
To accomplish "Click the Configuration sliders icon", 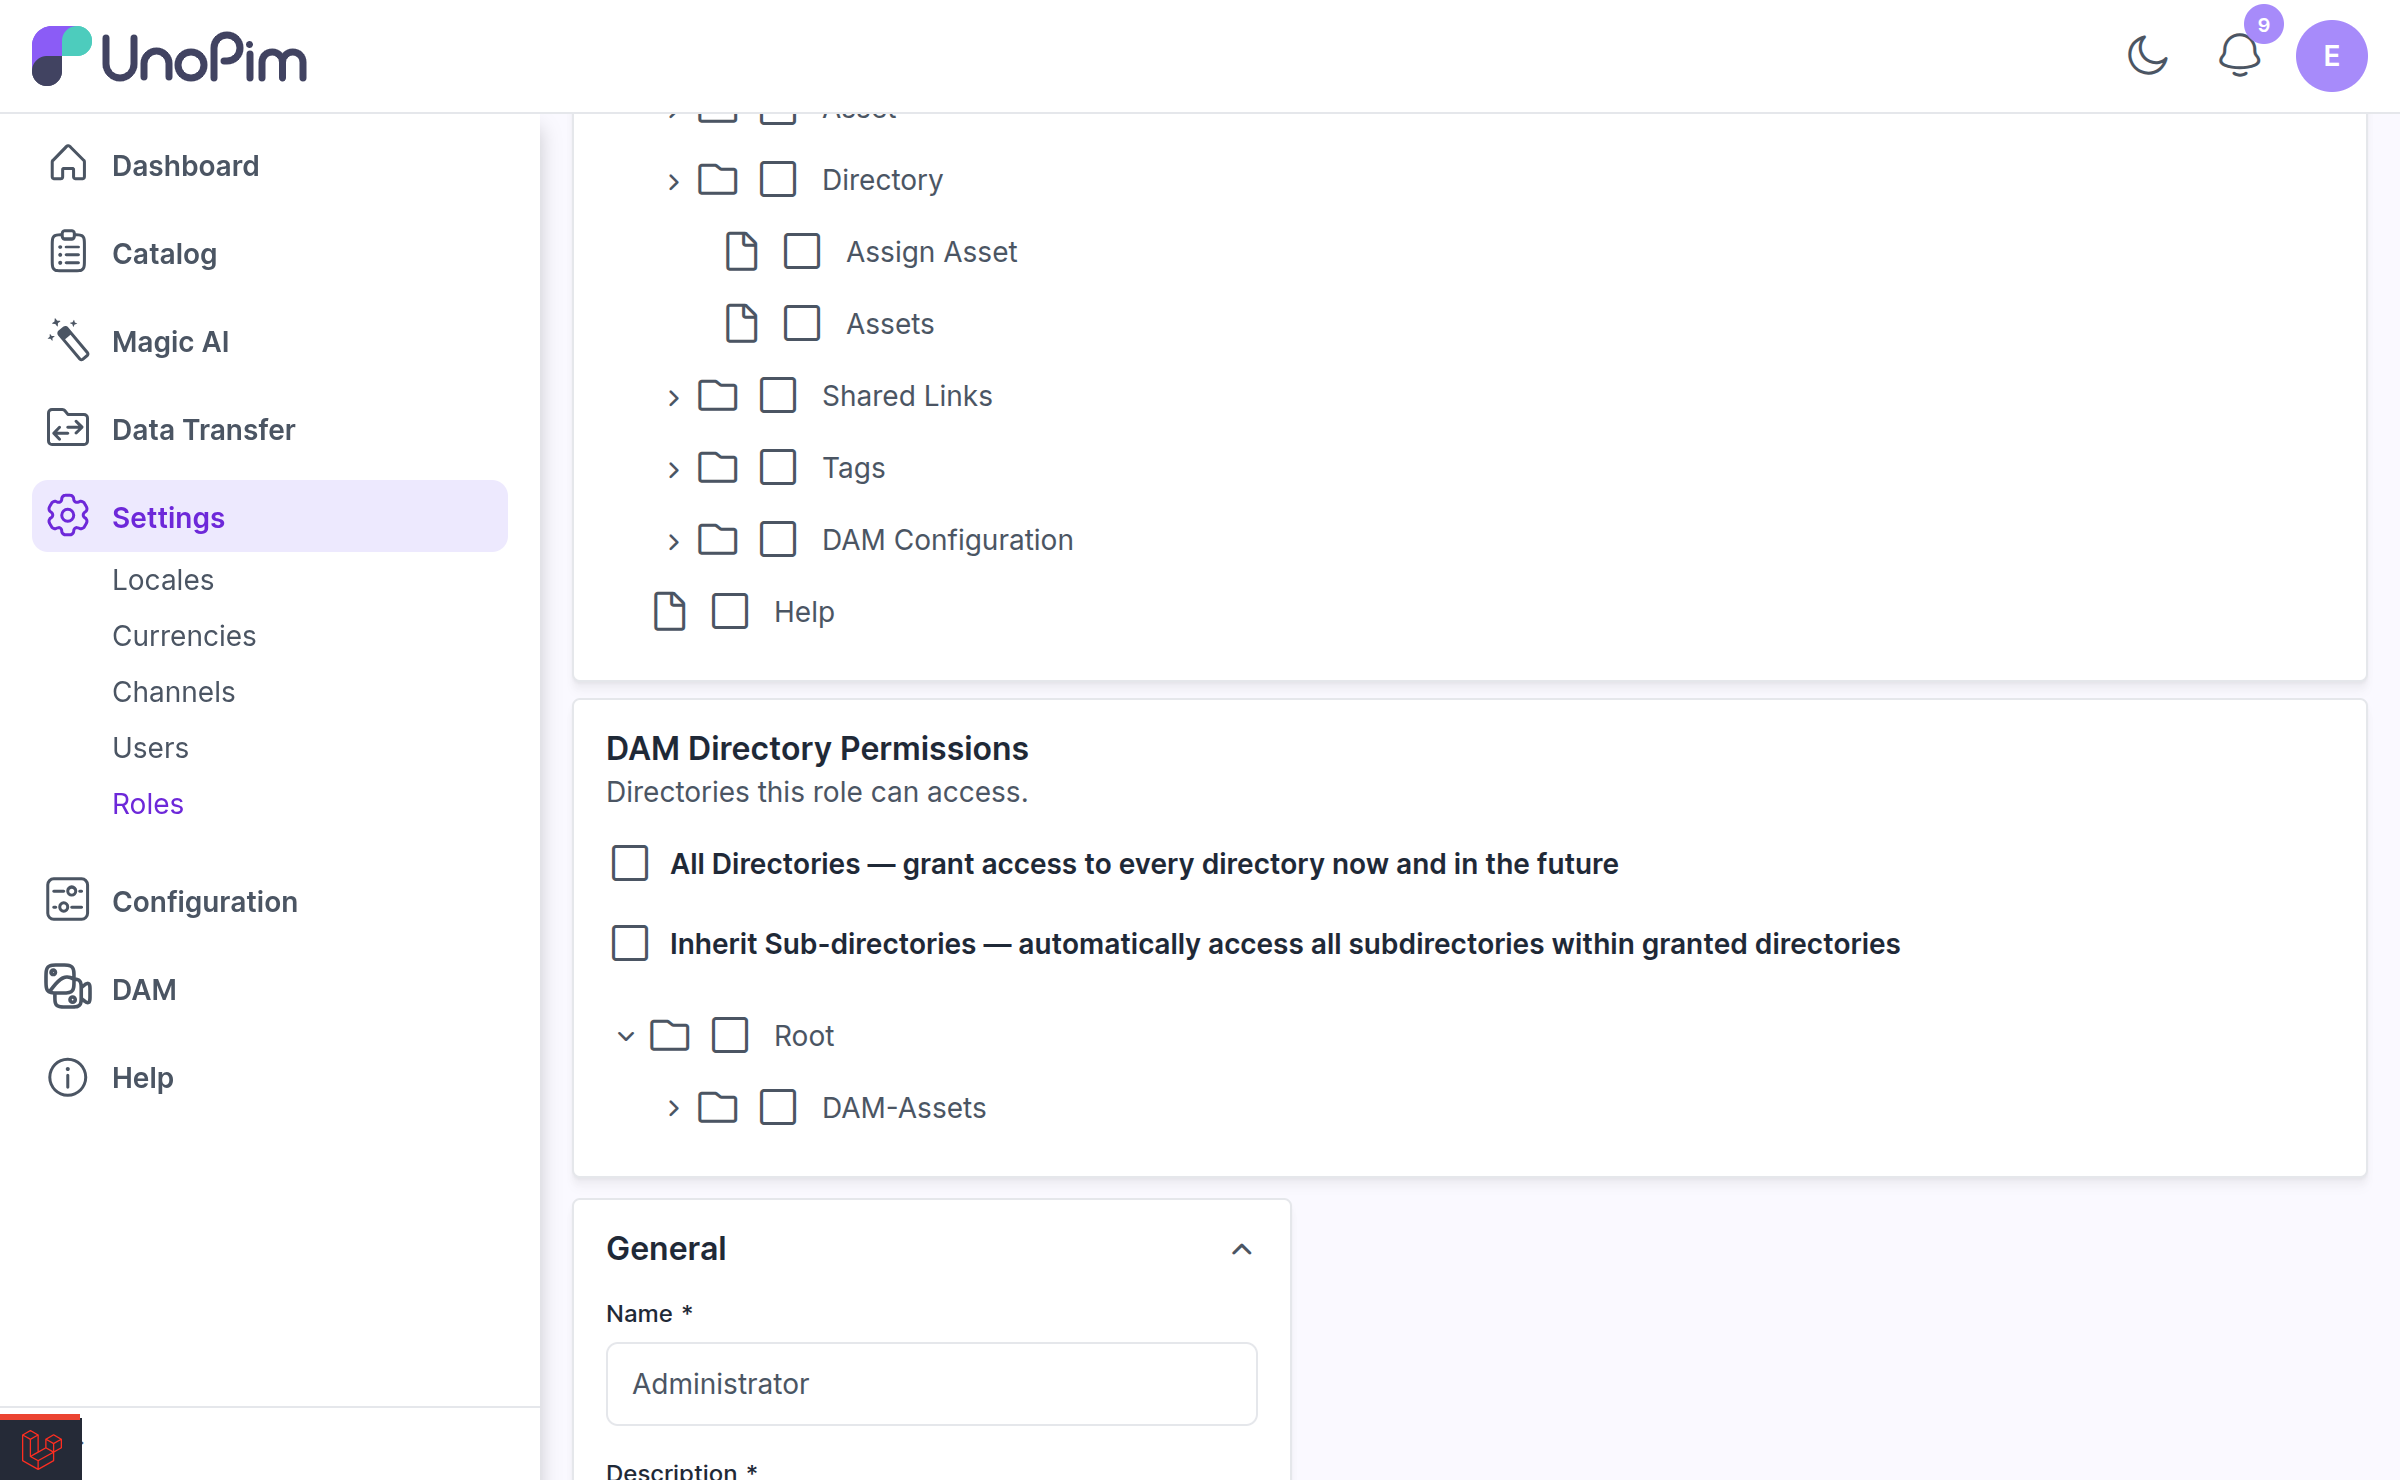I will click(68, 901).
